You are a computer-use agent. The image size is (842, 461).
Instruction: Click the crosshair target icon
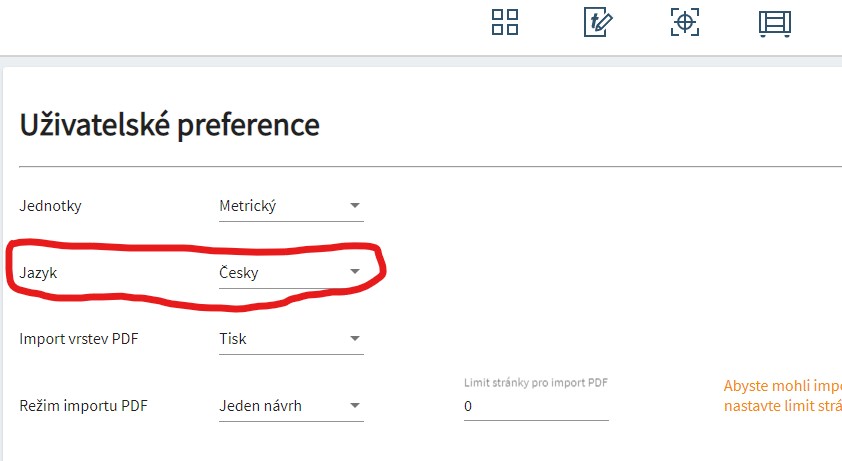click(x=684, y=22)
